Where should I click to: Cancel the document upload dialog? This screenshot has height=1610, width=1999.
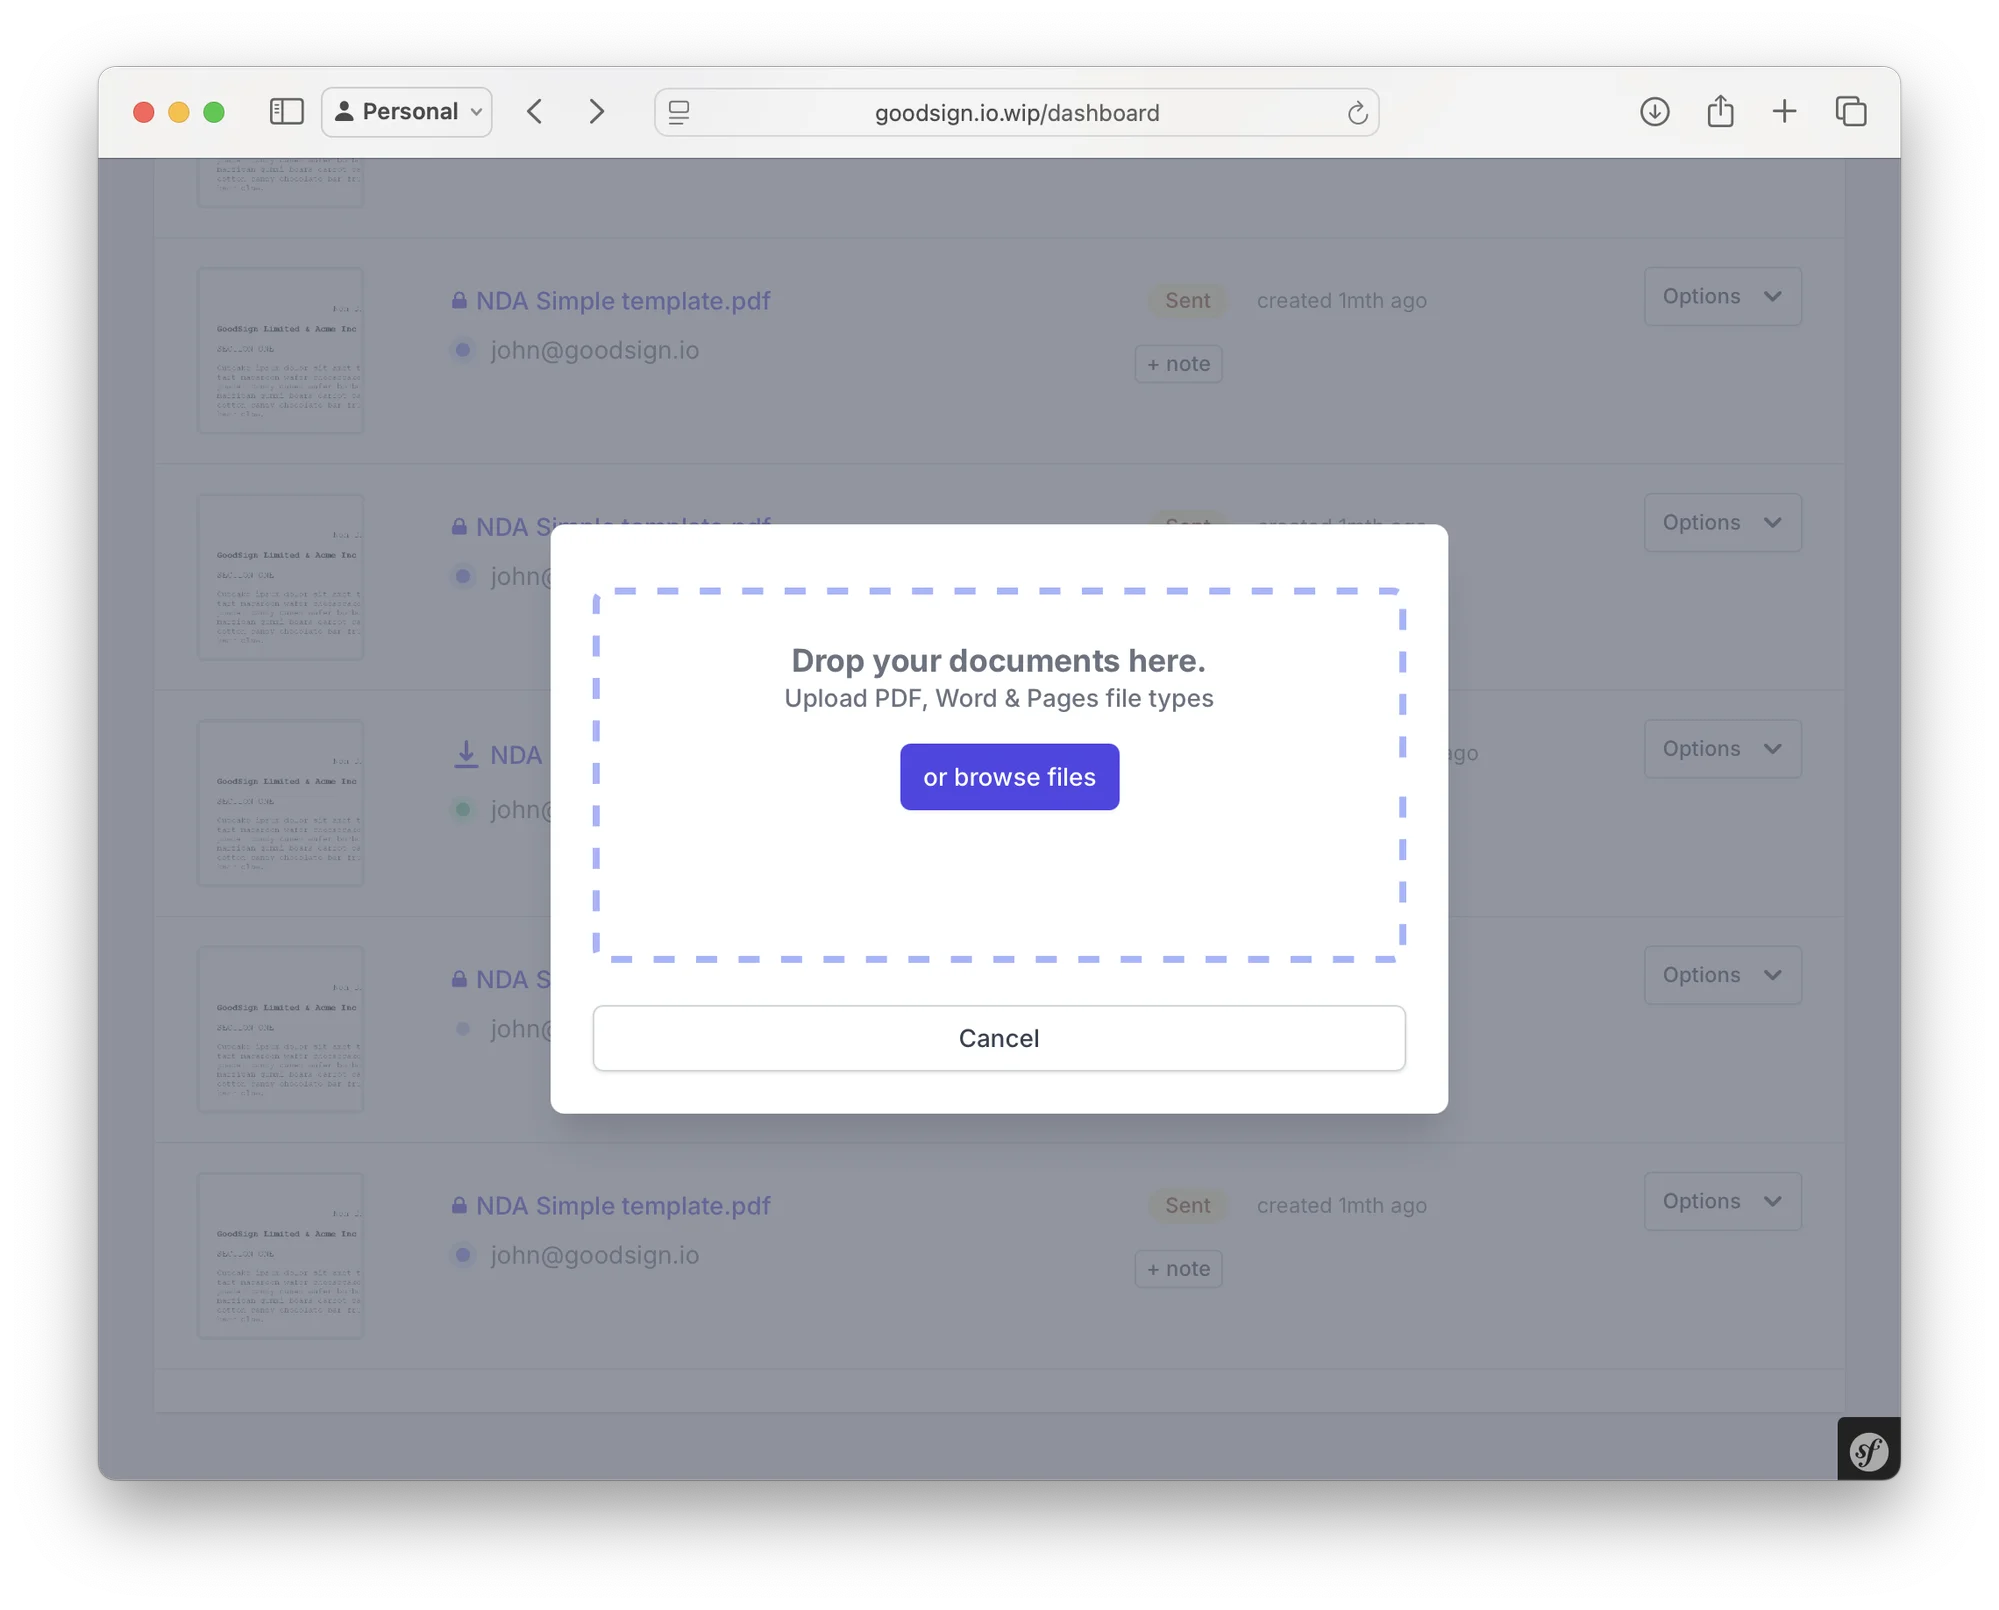[998, 1038]
